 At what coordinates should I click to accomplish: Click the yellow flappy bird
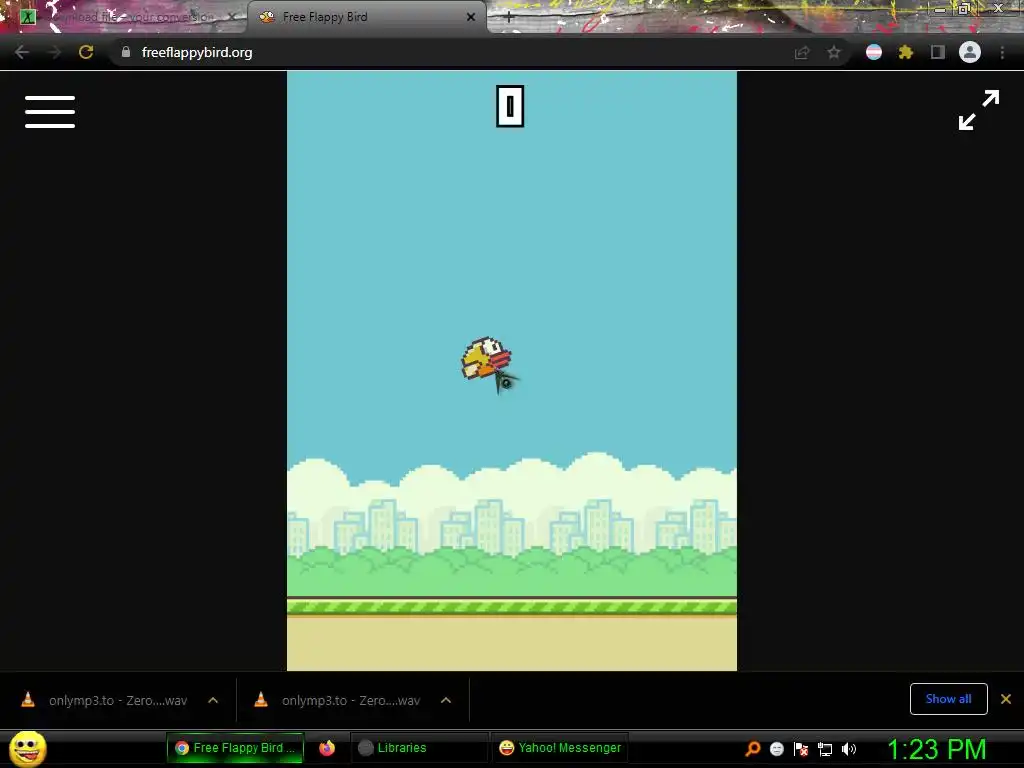click(486, 358)
